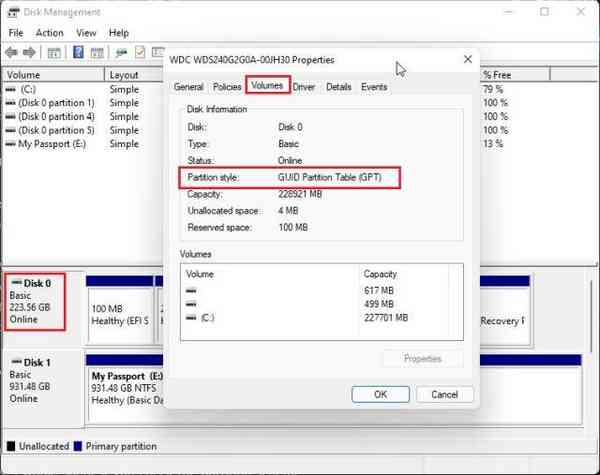Open the File menu

[x=16, y=33]
